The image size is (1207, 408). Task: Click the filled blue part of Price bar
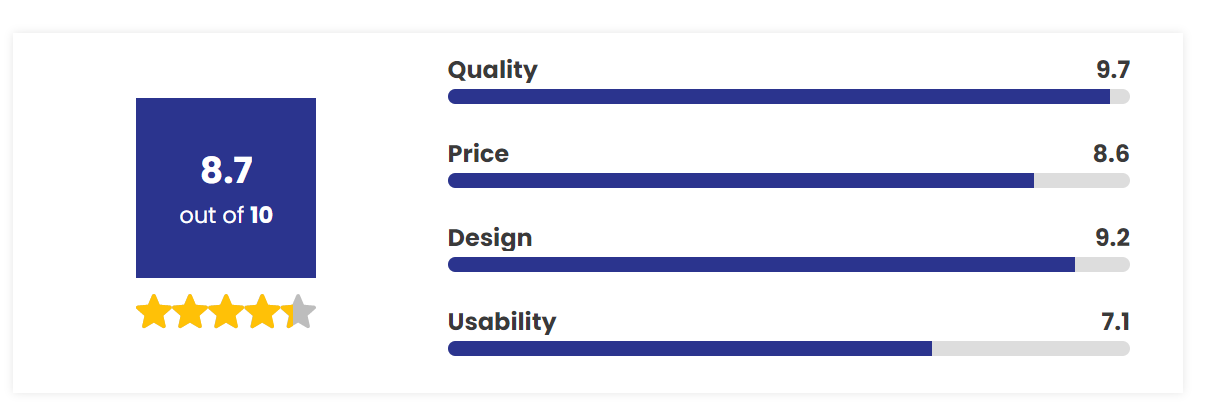pos(740,181)
